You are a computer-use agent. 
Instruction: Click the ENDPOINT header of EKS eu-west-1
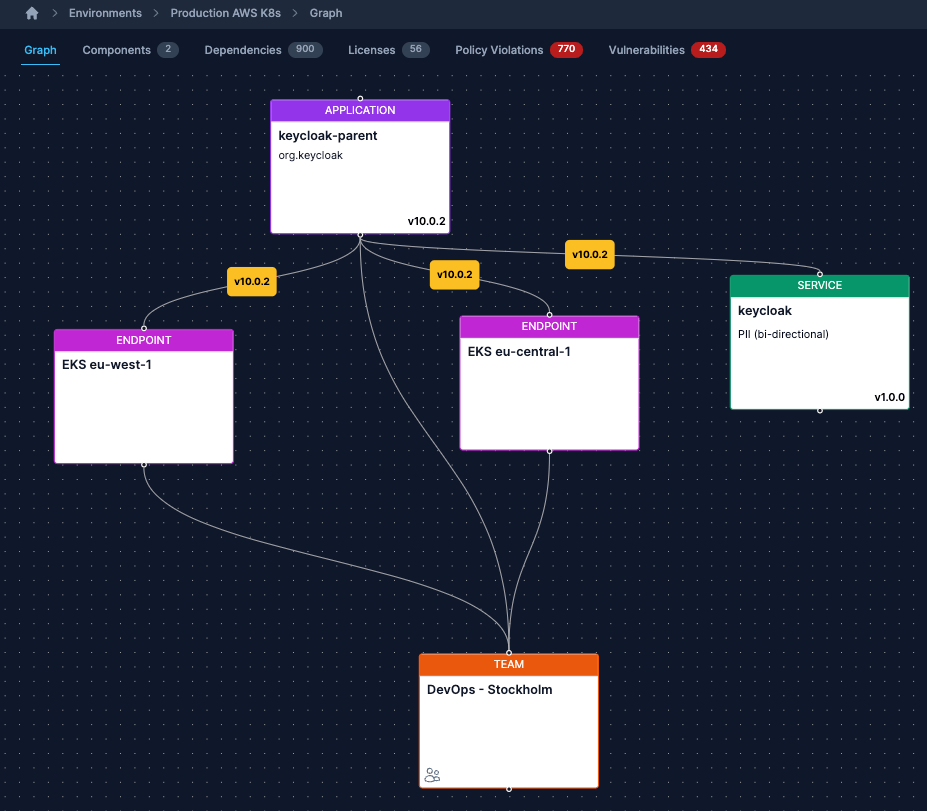[x=144, y=340]
